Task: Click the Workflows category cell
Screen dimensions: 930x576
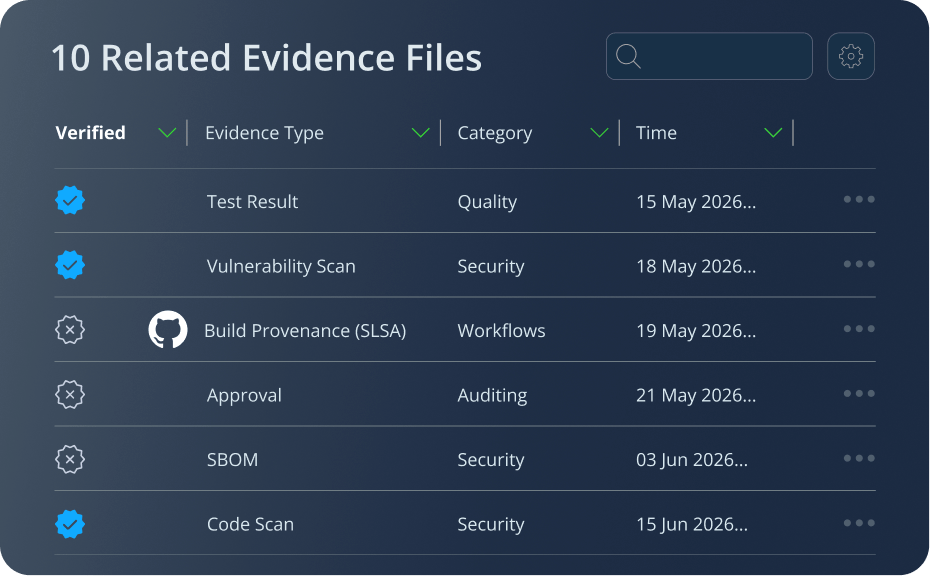Action: point(501,331)
